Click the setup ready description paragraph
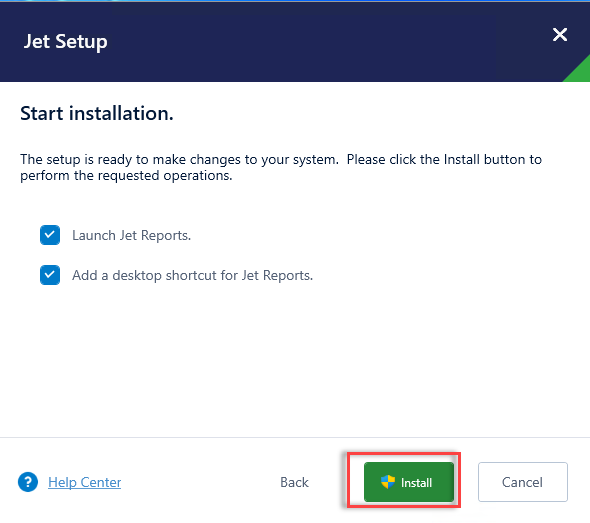The height and width of the screenshot is (523, 590). [x=281, y=167]
